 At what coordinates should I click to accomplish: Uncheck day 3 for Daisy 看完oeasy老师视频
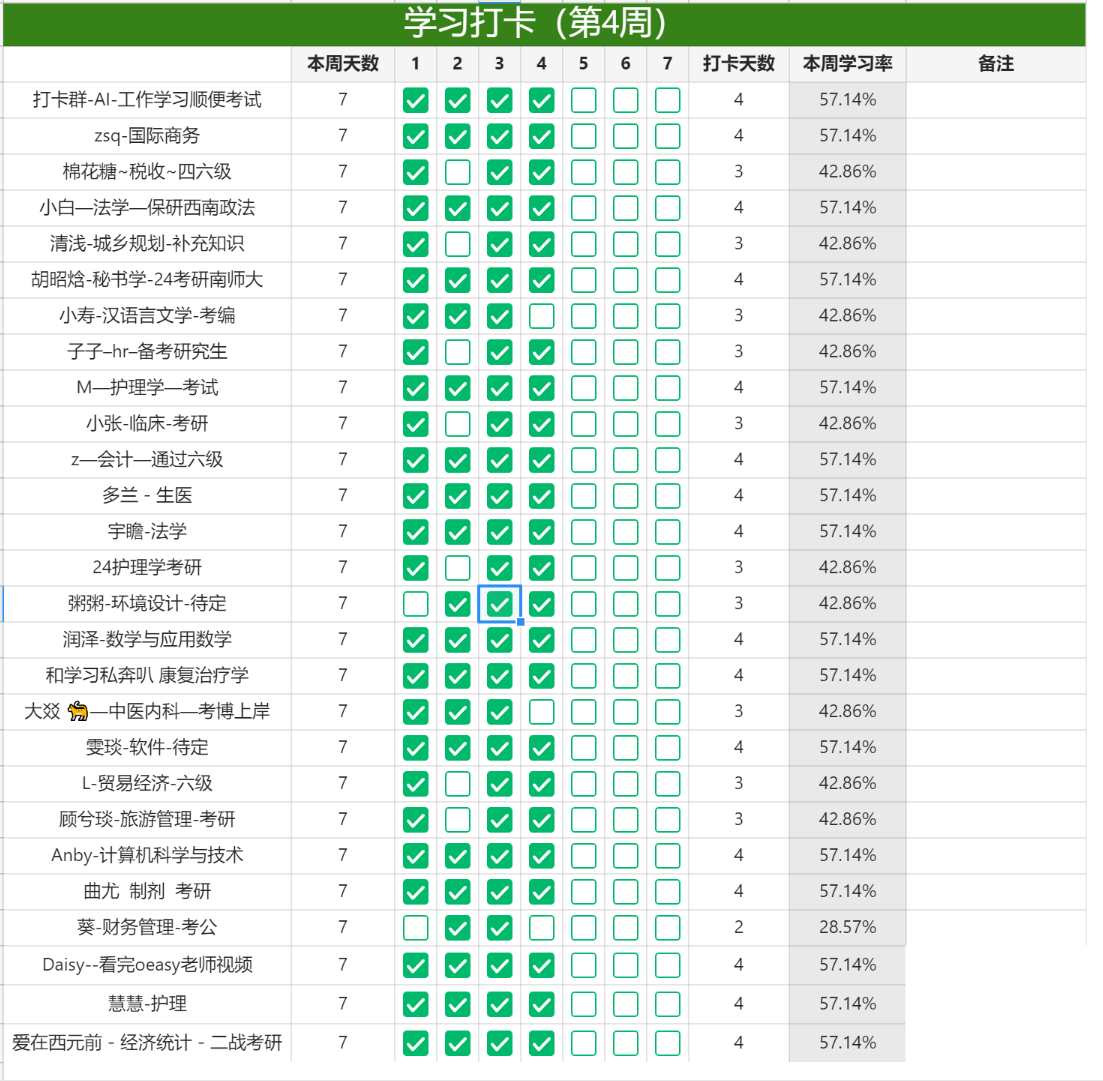coord(499,963)
